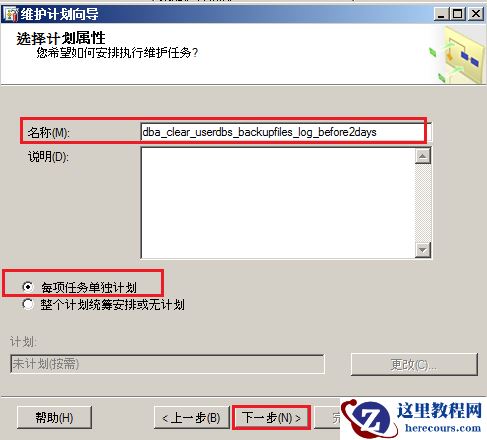This screenshot has height=440, width=487.
Task: Click the Maintenance Plan Wizard title bar icon
Action: 11,14
